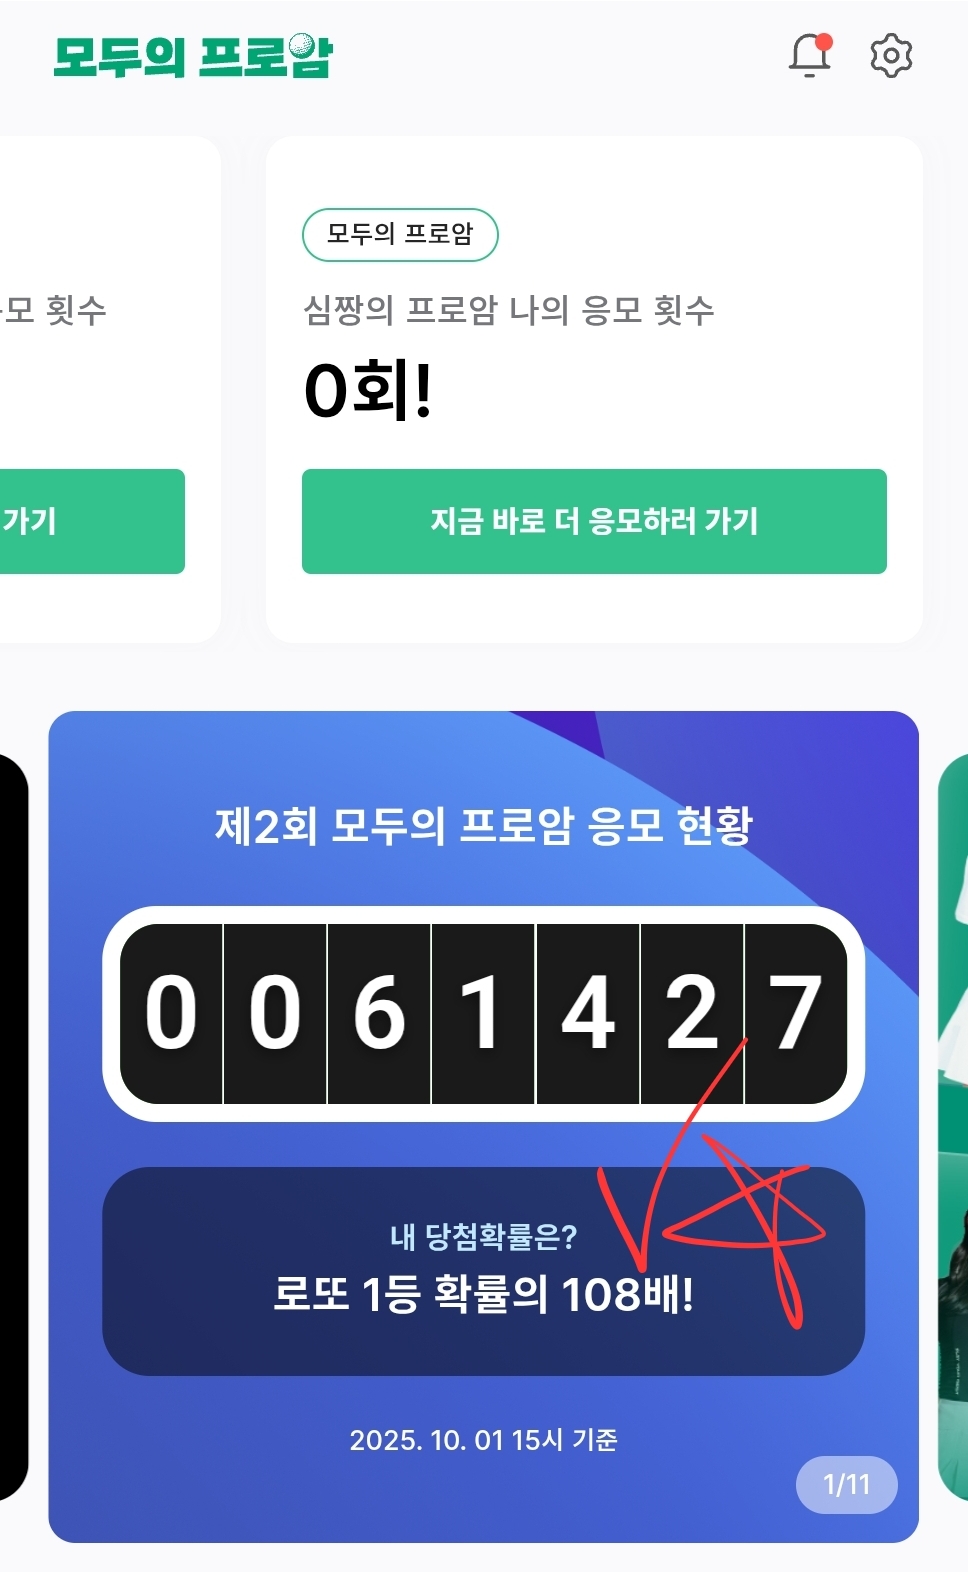Viewport: 968px width, 1572px height.
Task: Tap the 내 당첨확률은? probability box
Action: (x=483, y=1271)
